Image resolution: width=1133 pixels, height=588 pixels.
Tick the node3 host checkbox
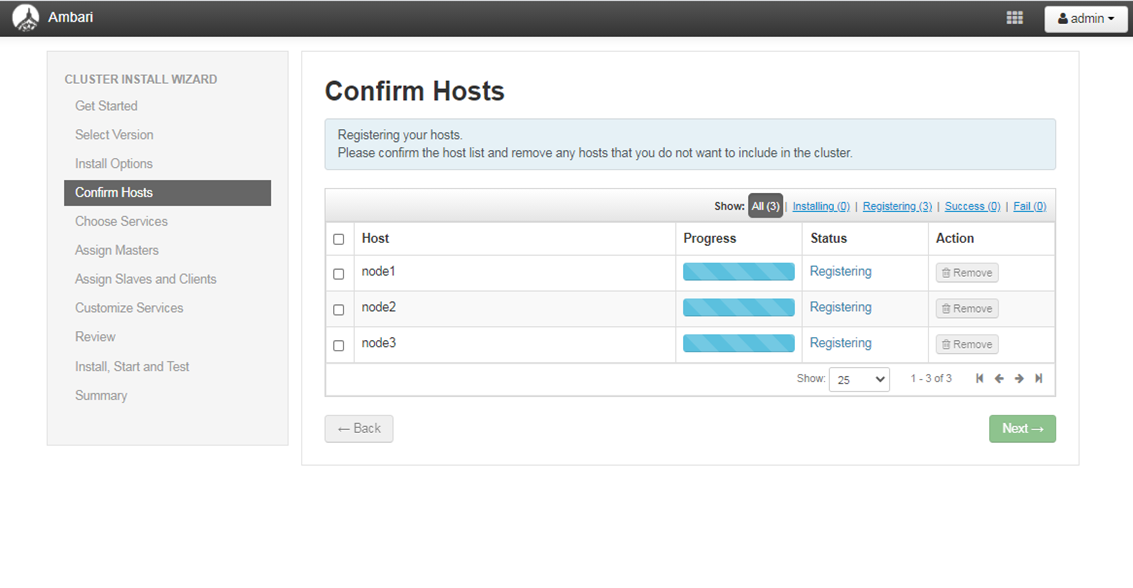point(338,346)
